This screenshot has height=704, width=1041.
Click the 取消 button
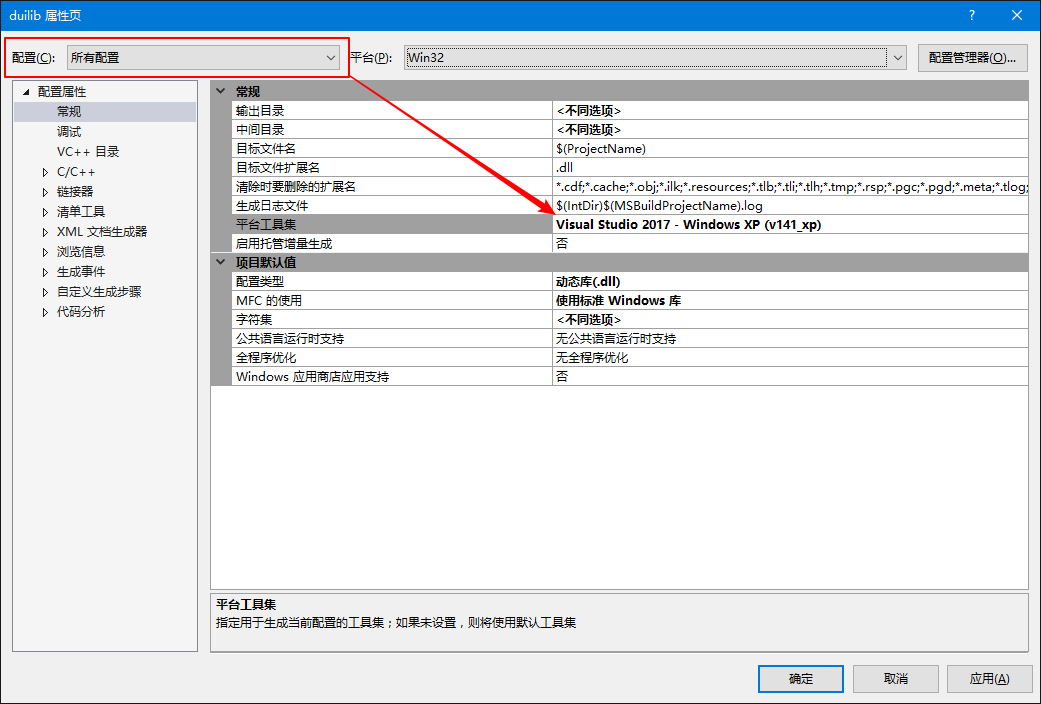click(x=896, y=679)
